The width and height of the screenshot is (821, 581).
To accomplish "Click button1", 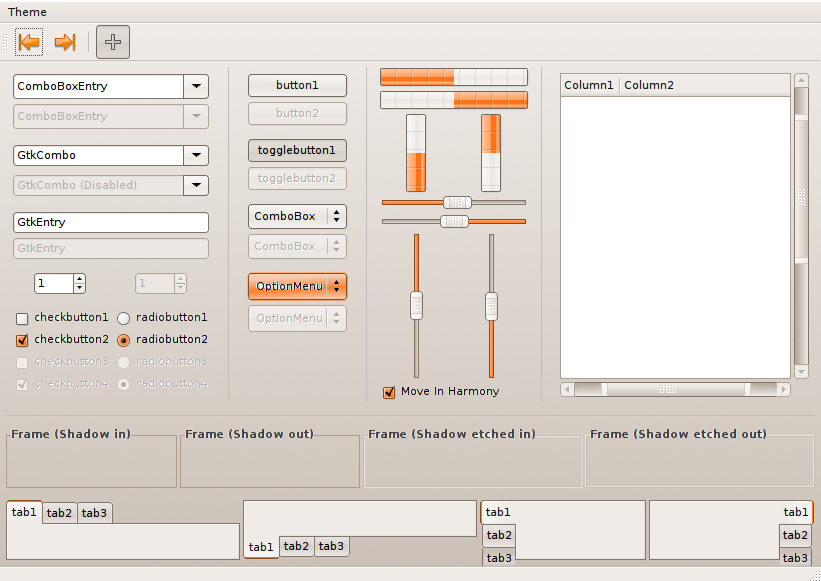I will 297,85.
